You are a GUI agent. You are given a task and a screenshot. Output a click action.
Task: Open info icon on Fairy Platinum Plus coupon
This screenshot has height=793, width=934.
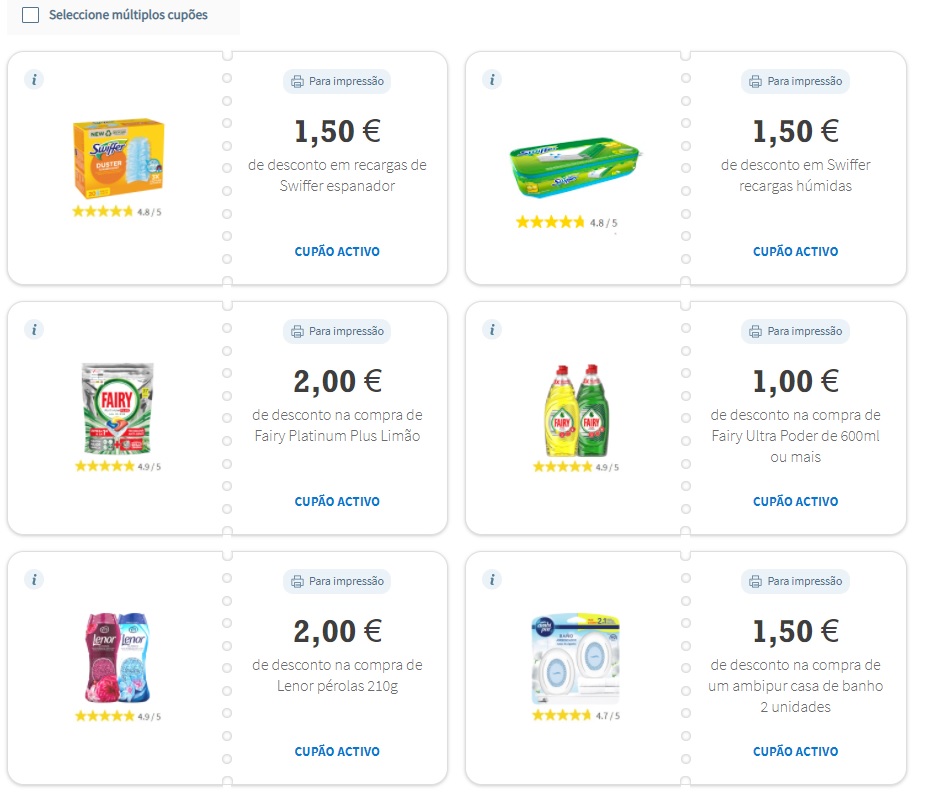pos(34,329)
